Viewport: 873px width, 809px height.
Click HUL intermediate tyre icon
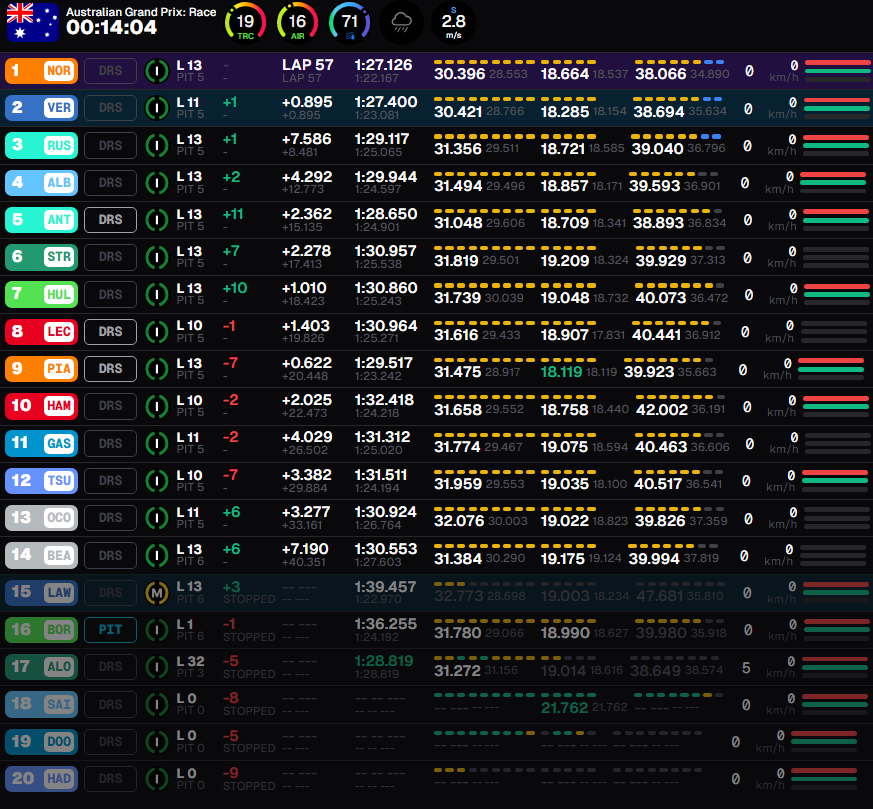(156, 294)
